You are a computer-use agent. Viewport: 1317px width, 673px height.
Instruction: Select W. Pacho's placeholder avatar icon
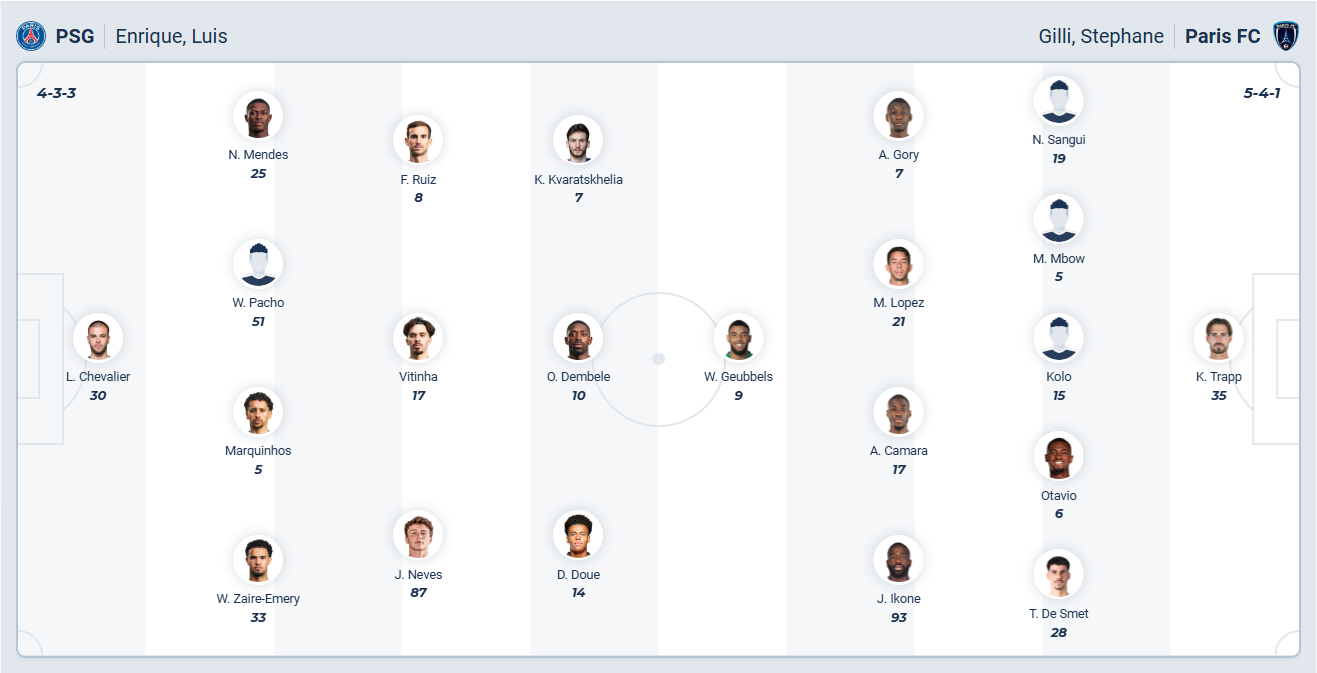pyautogui.click(x=258, y=264)
